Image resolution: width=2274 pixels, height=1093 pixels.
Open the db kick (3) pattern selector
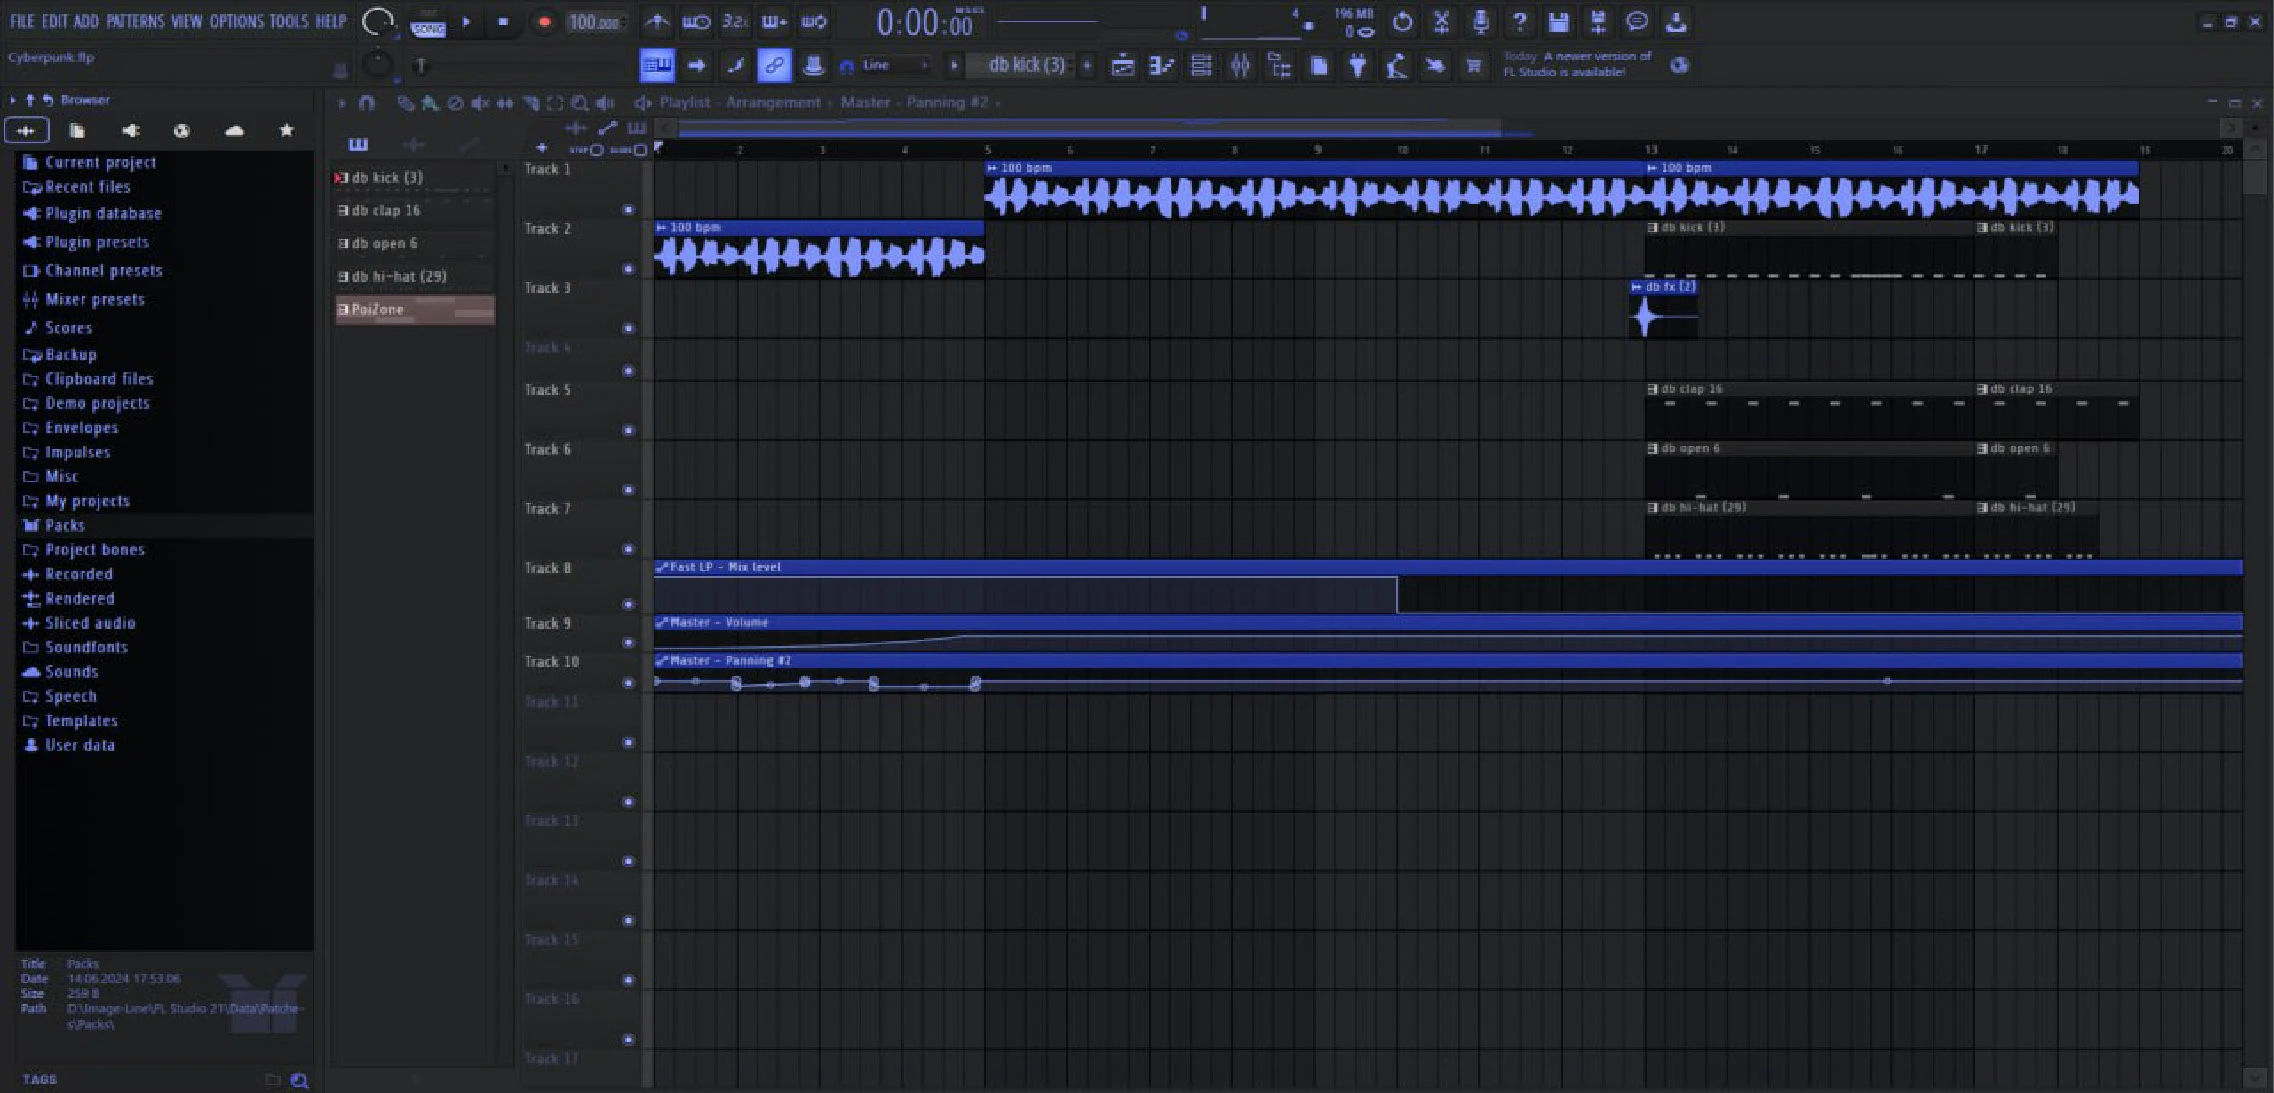[1026, 66]
